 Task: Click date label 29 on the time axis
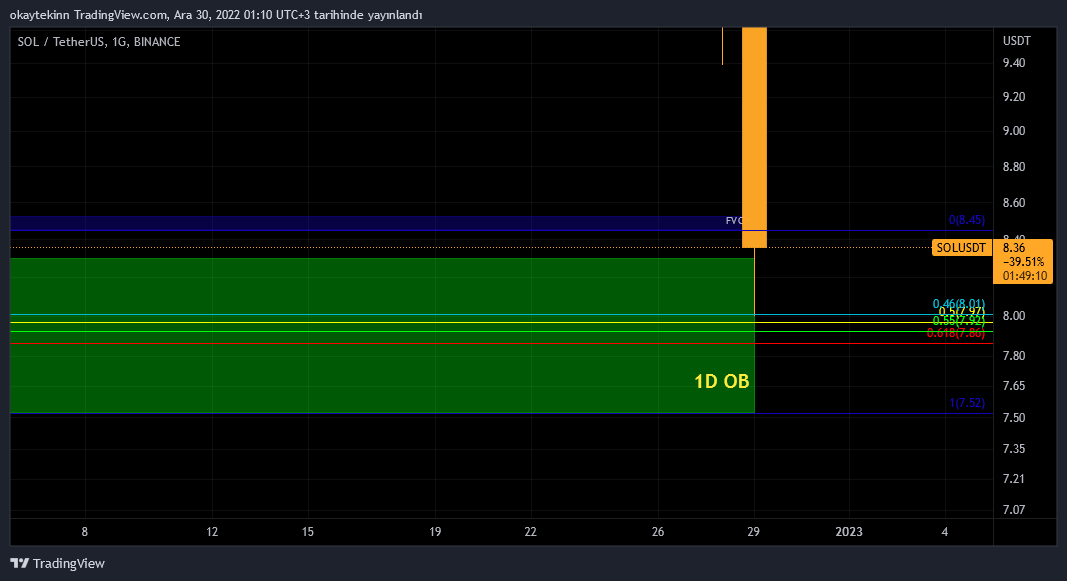753,532
